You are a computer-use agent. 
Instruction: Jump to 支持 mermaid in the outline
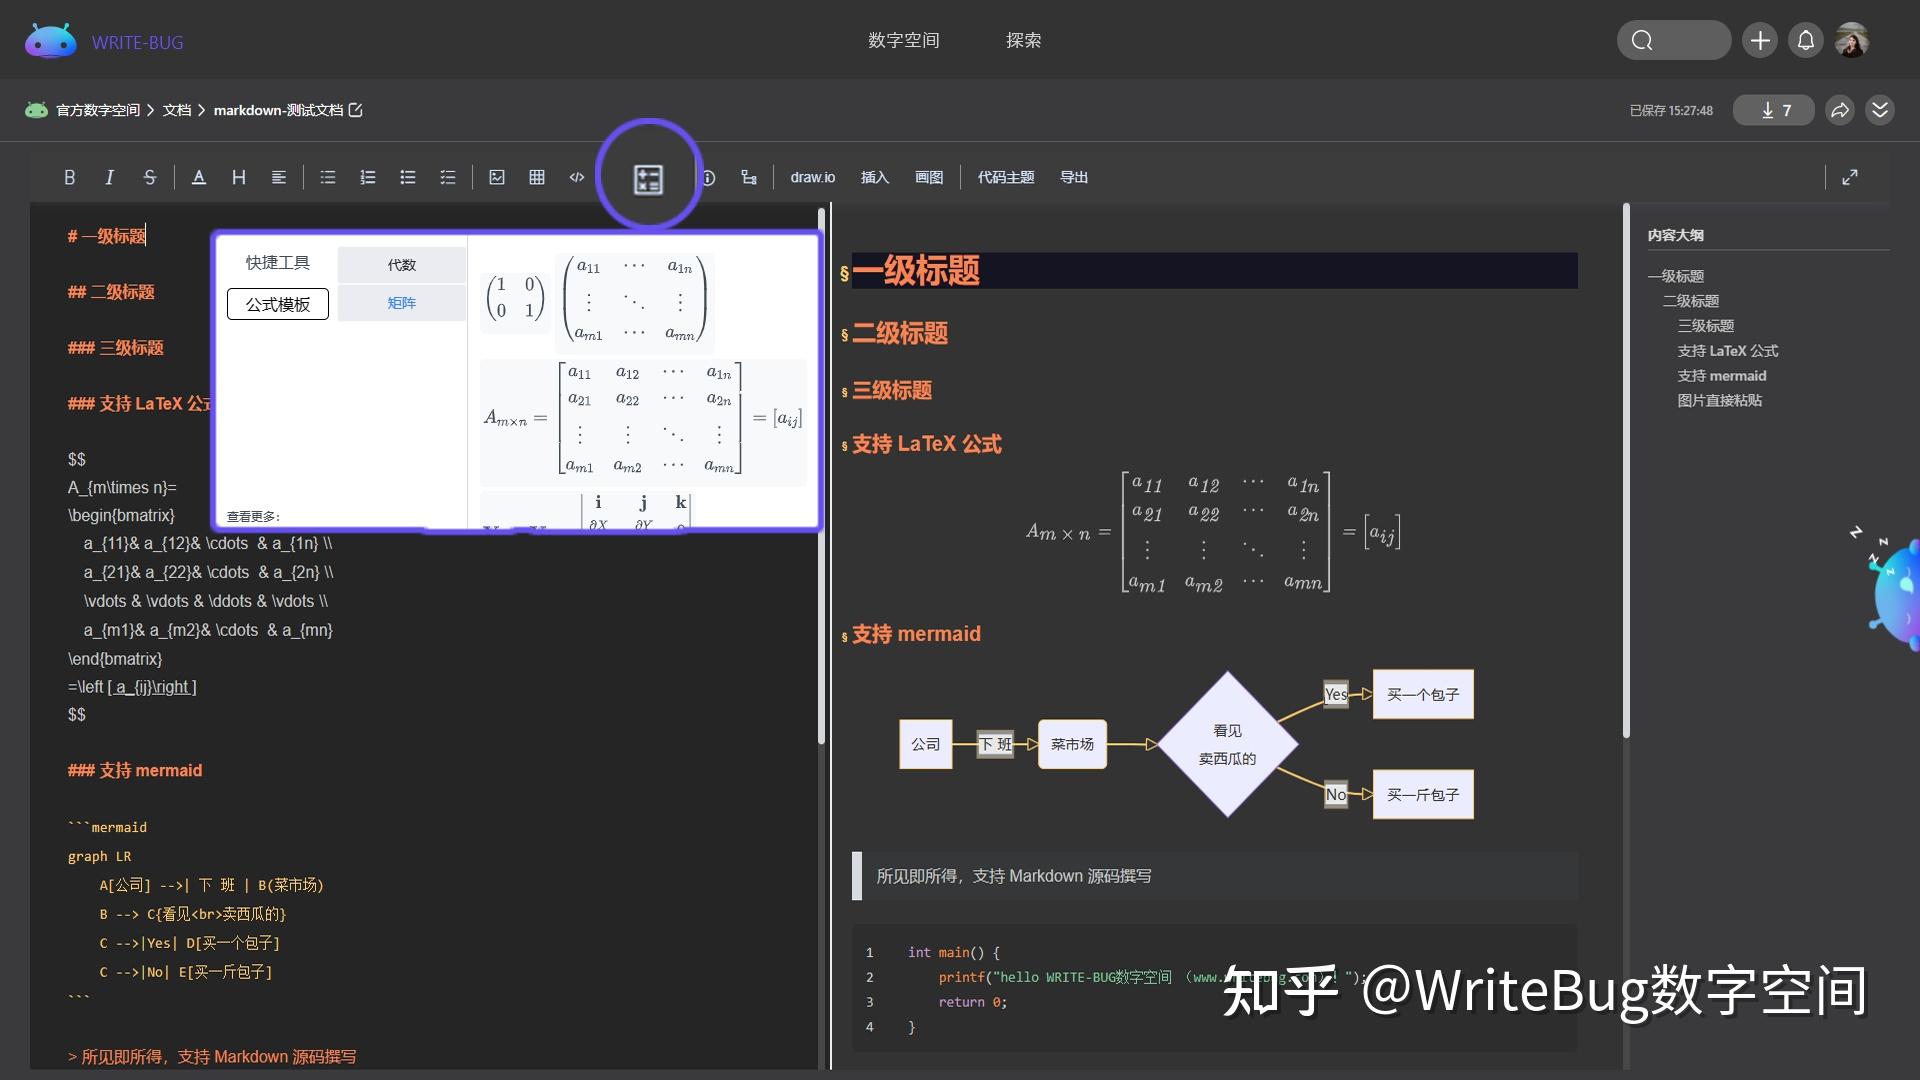tap(1722, 375)
